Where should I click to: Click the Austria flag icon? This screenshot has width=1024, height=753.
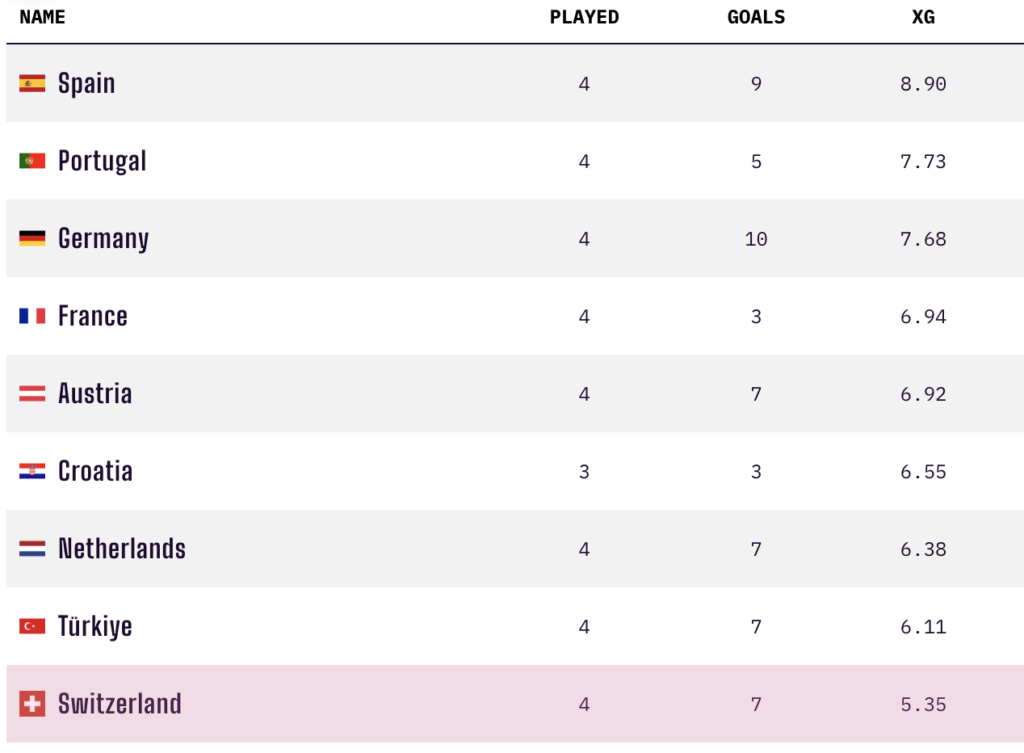tap(32, 394)
